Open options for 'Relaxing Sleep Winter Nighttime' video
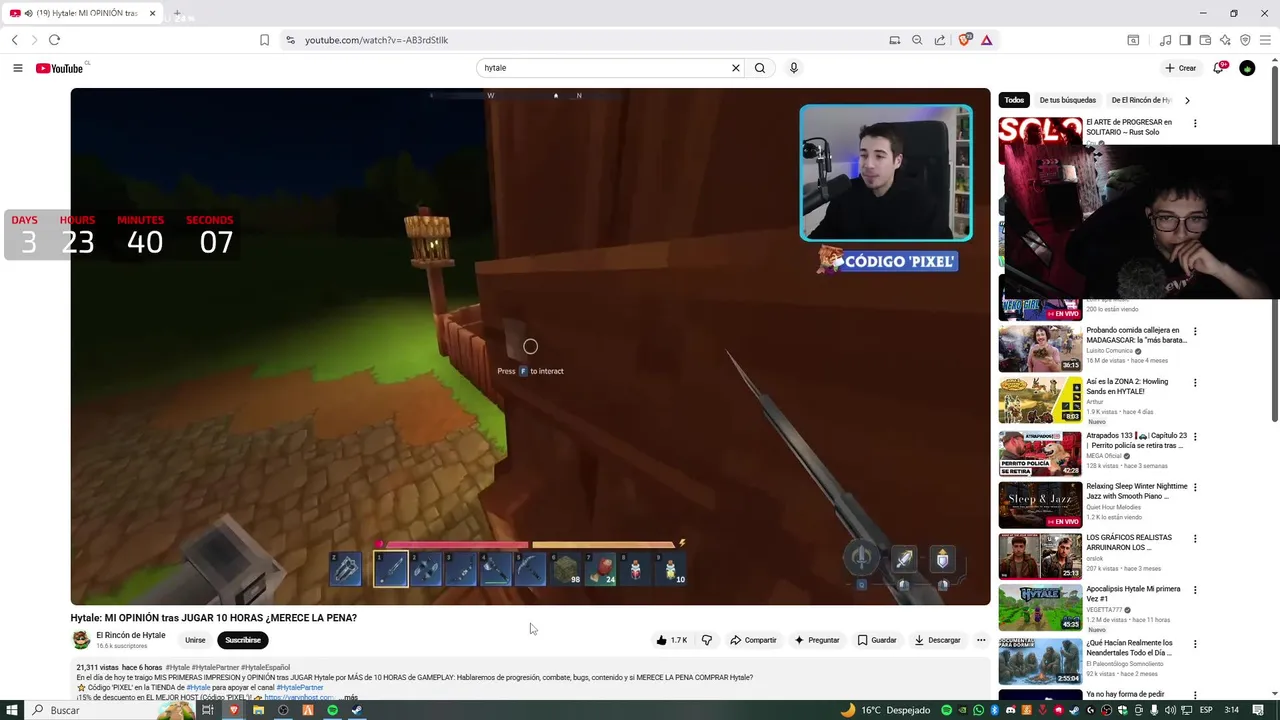This screenshot has height=720, width=1280. point(1195,488)
